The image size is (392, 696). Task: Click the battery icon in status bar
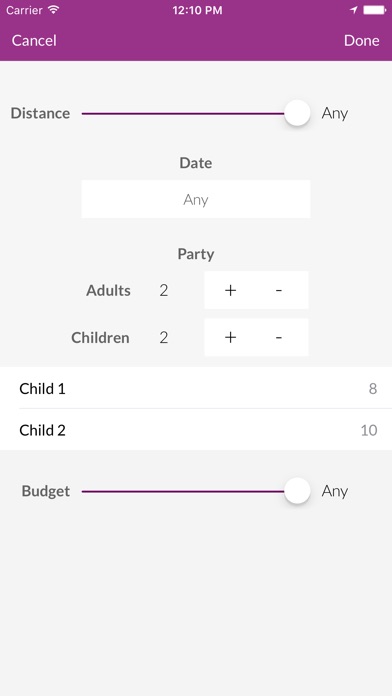(x=375, y=10)
